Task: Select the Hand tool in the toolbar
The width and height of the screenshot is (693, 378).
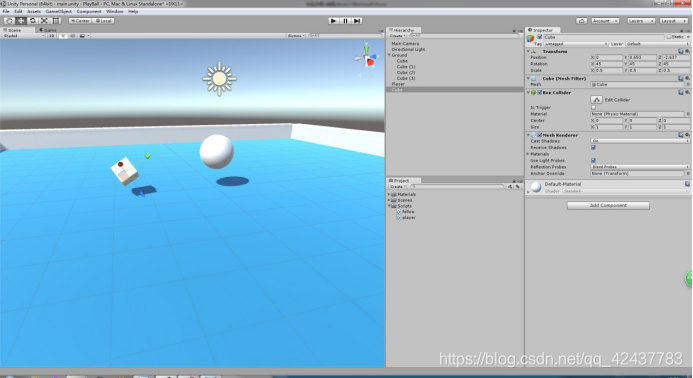Action: tap(9, 21)
